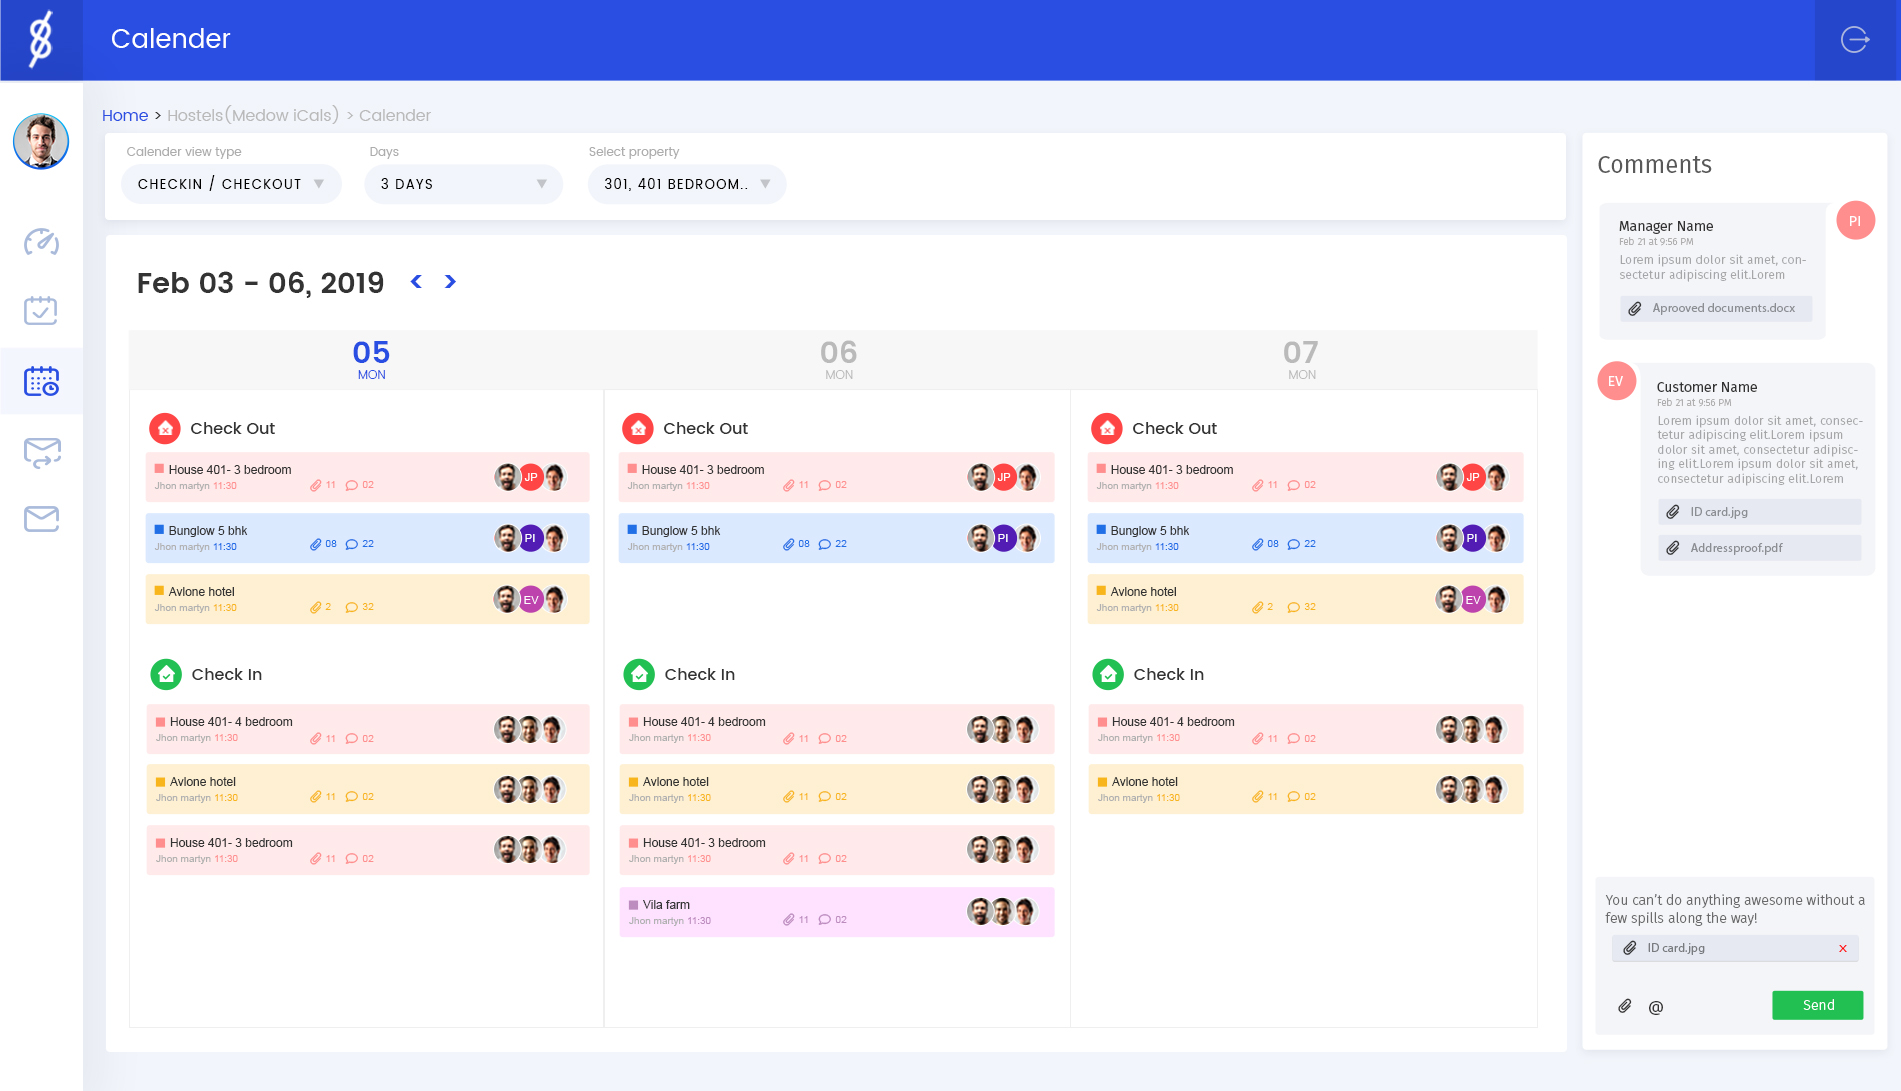
Task: Click the Home breadcrumb link
Action: coord(125,115)
